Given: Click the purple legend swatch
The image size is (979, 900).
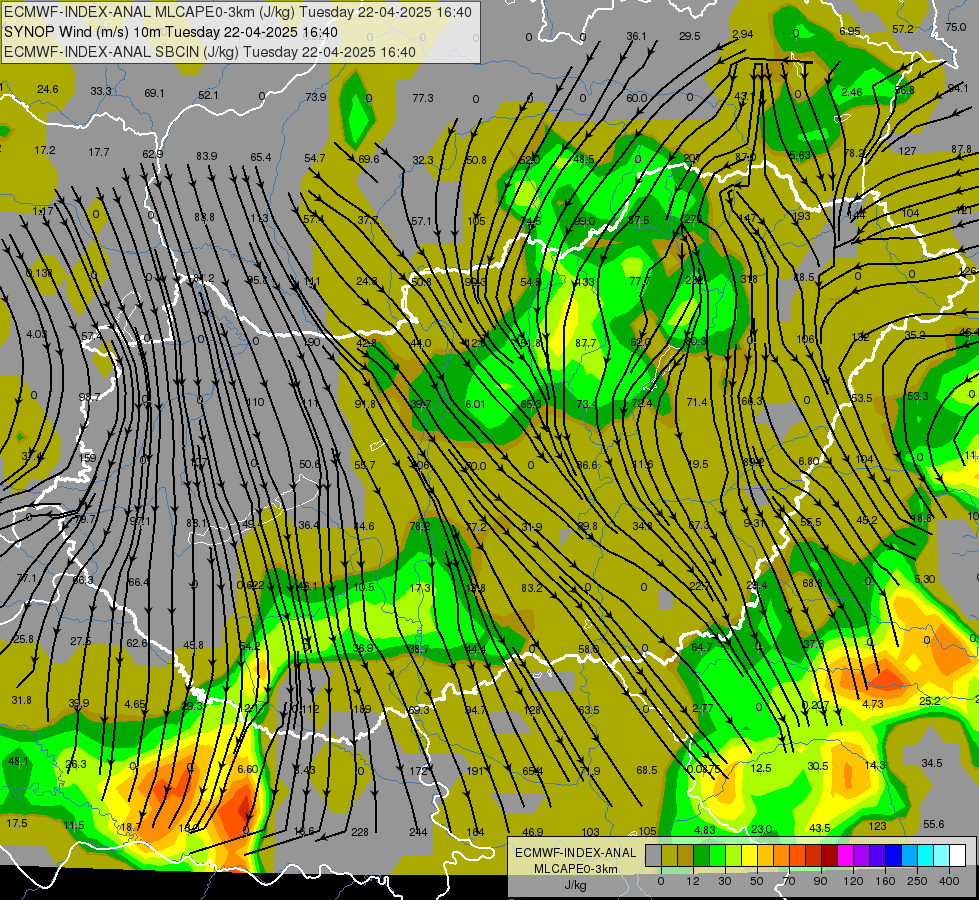Looking at the screenshot, I should pyautogui.click(x=861, y=855).
